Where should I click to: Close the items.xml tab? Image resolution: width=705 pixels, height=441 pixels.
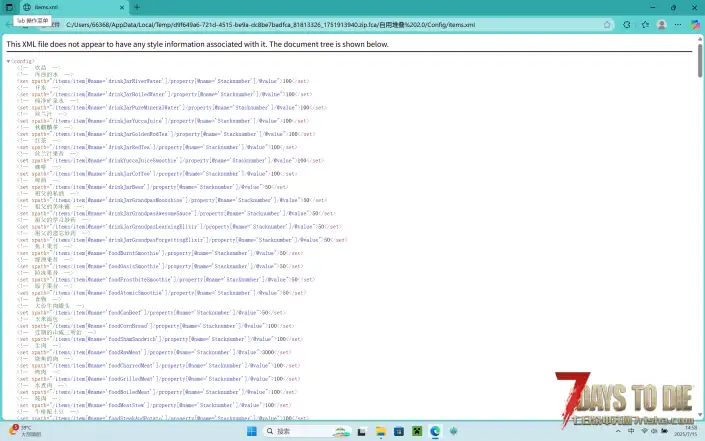[x=122, y=7]
